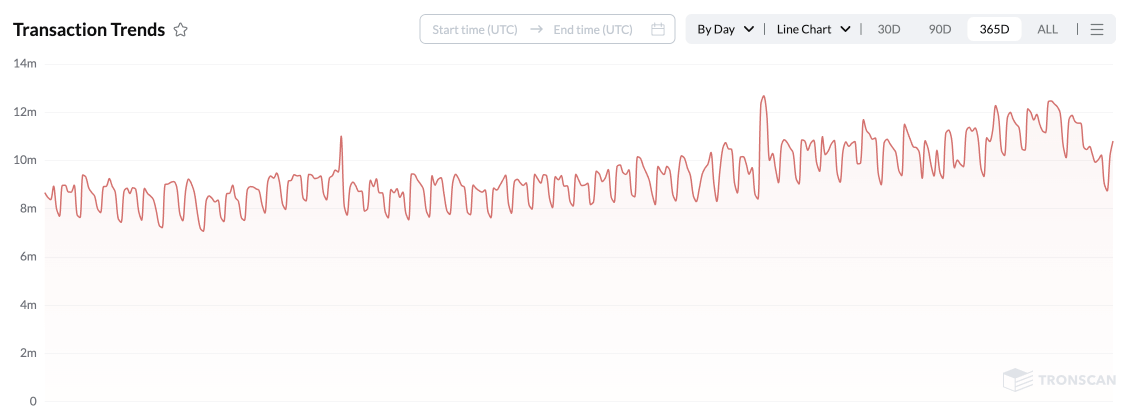
Task: Click the 2m y-axis label
Action: 27,353
